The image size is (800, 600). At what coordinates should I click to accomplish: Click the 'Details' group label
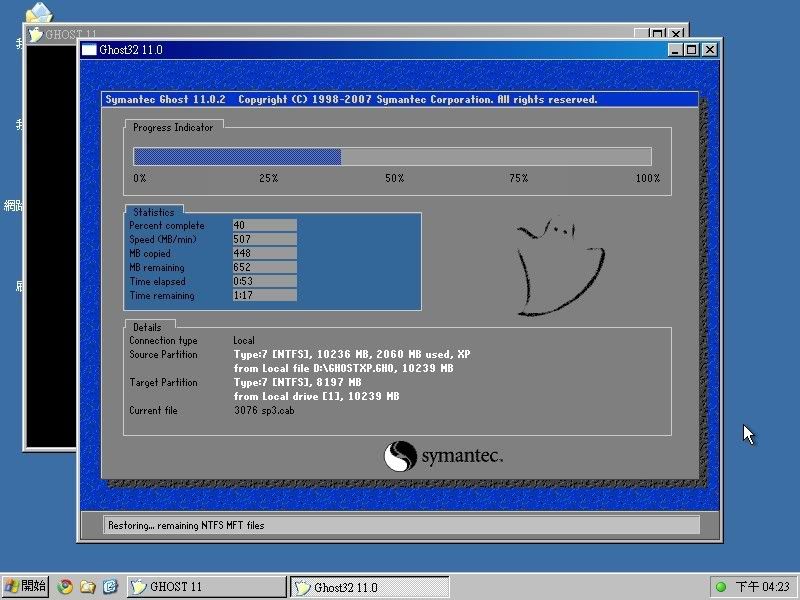click(x=147, y=328)
